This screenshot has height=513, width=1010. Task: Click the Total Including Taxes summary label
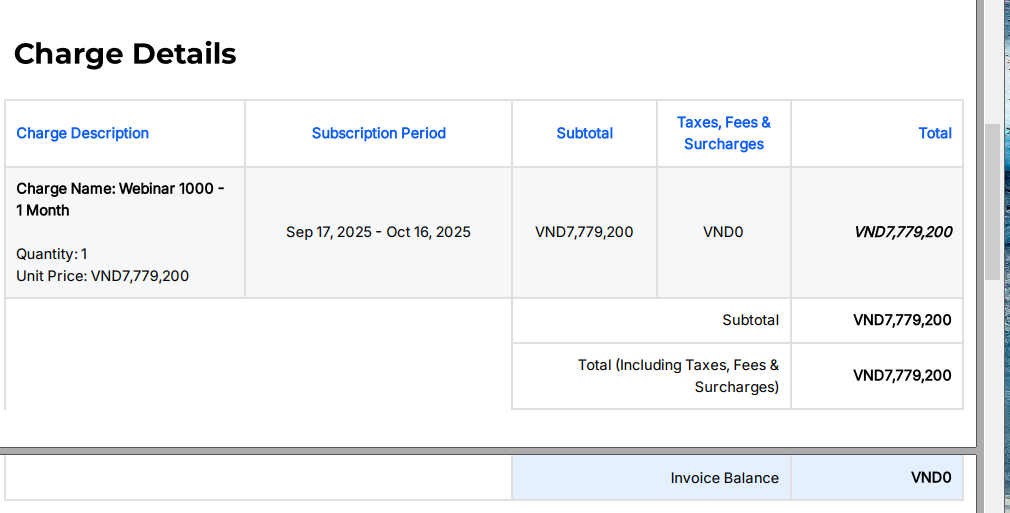click(678, 376)
